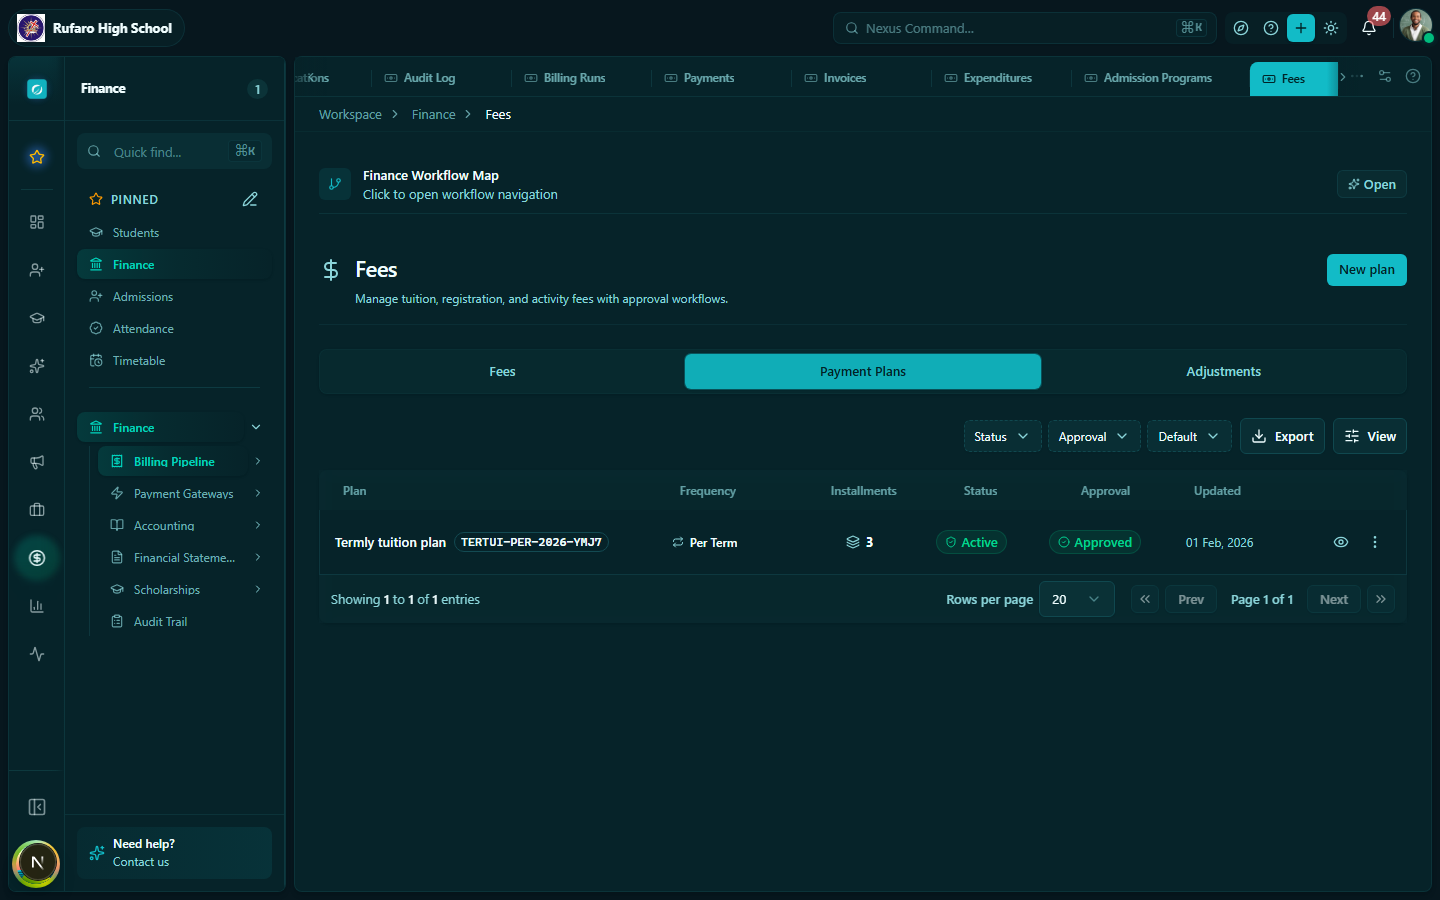The image size is (1440, 900).
Task: Select the dollar finance icon in the rail
Action: (37, 558)
